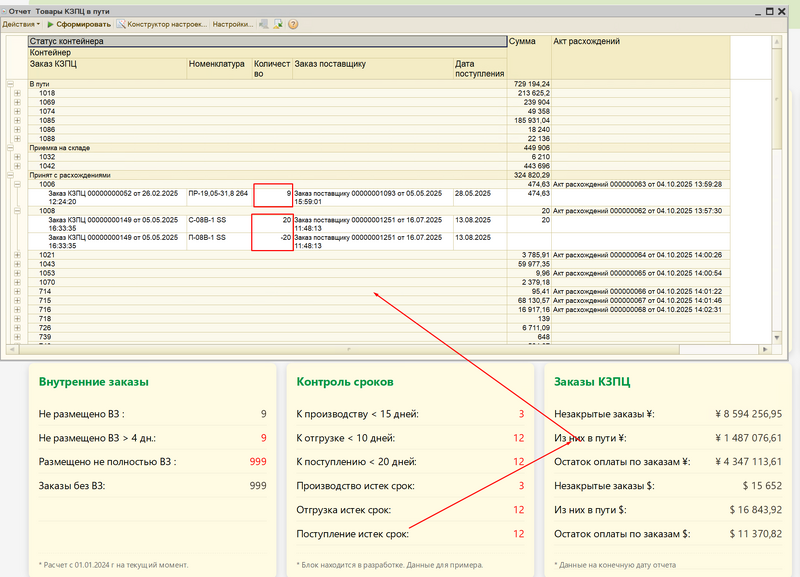This screenshot has height=577, width=800.
Task: Click the Дата поступления column header
Action: click(x=480, y=68)
